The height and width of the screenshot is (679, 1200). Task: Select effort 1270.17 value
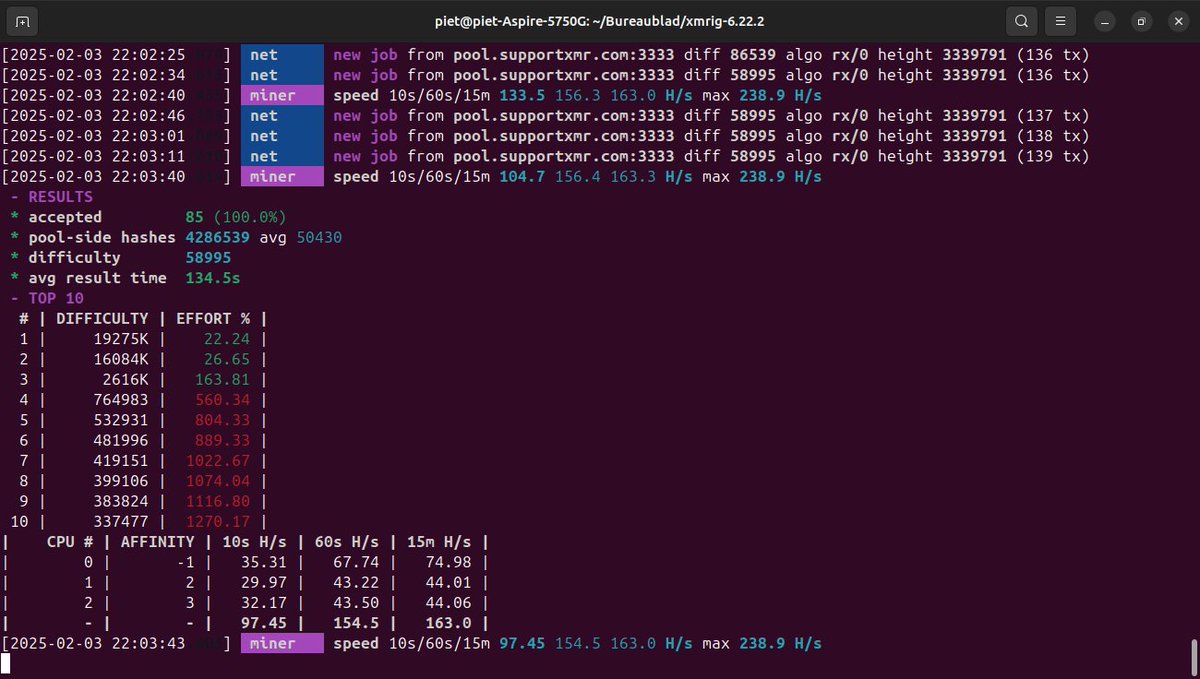pyautogui.click(x=218, y=521)
